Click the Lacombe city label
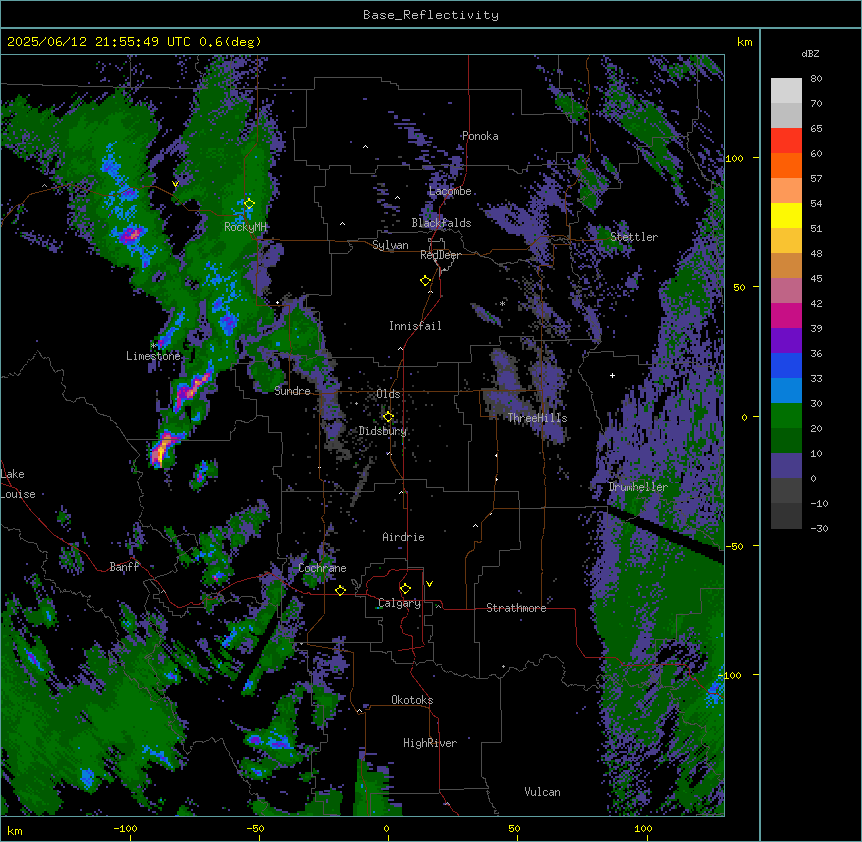Viewport: 862px width, 842px height. pos(450,191)
